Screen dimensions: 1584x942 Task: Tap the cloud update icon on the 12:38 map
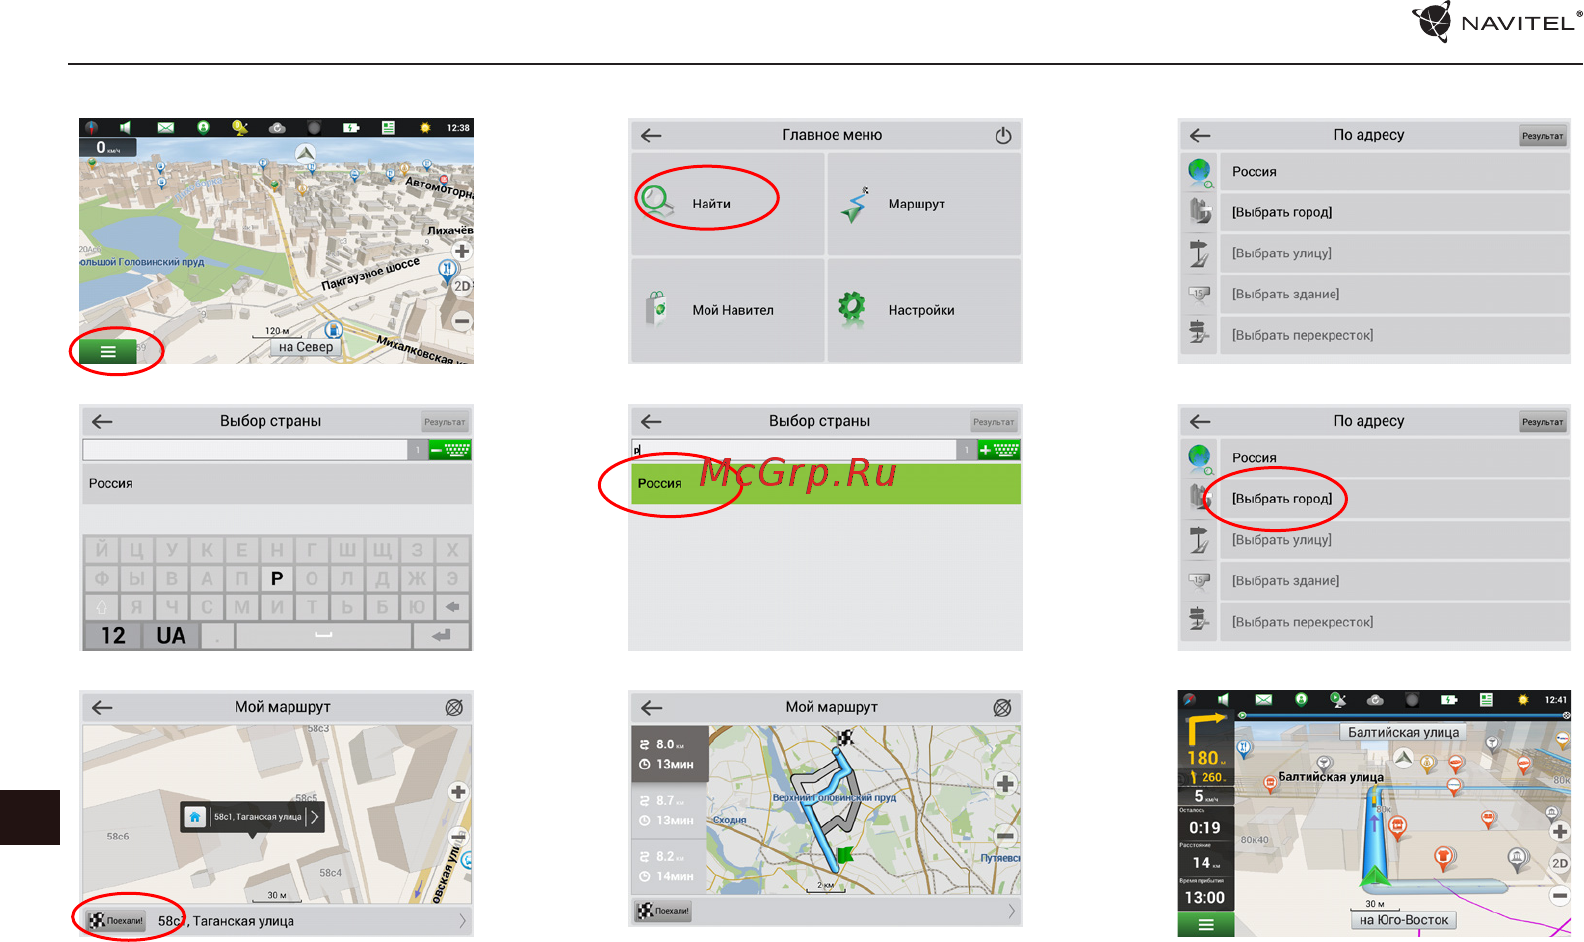pos(277,127)
